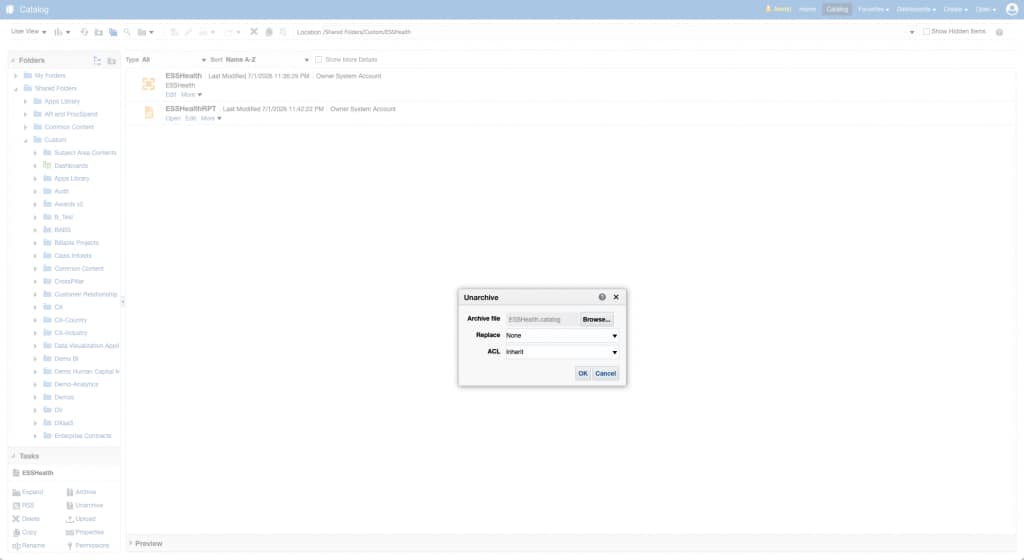The height and width of the screenshot is (560, 1024).
Task: Click the tree view icon in Folders header
Action: [97, 60]
